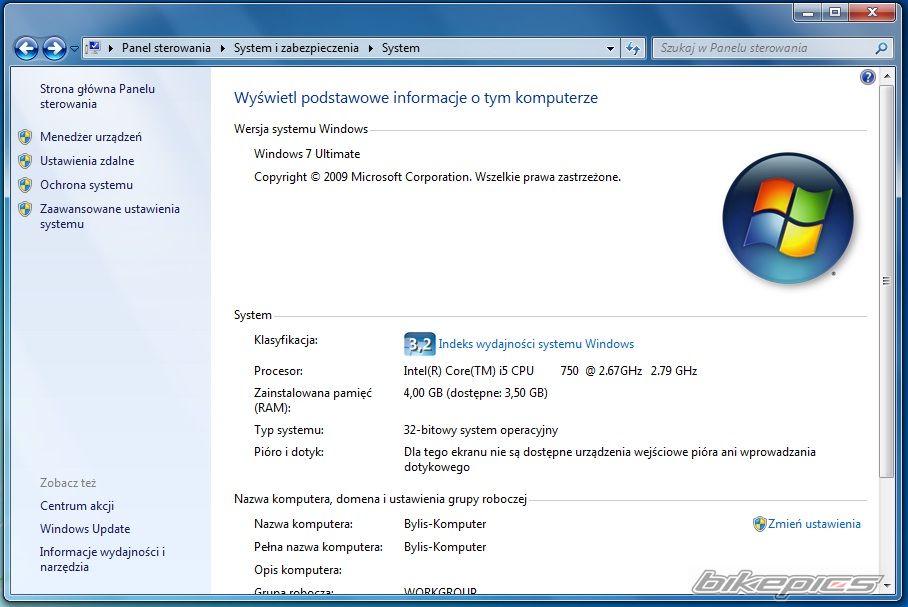
Task: Open Windows Update link in sidebar
Action: click(85, 529)
